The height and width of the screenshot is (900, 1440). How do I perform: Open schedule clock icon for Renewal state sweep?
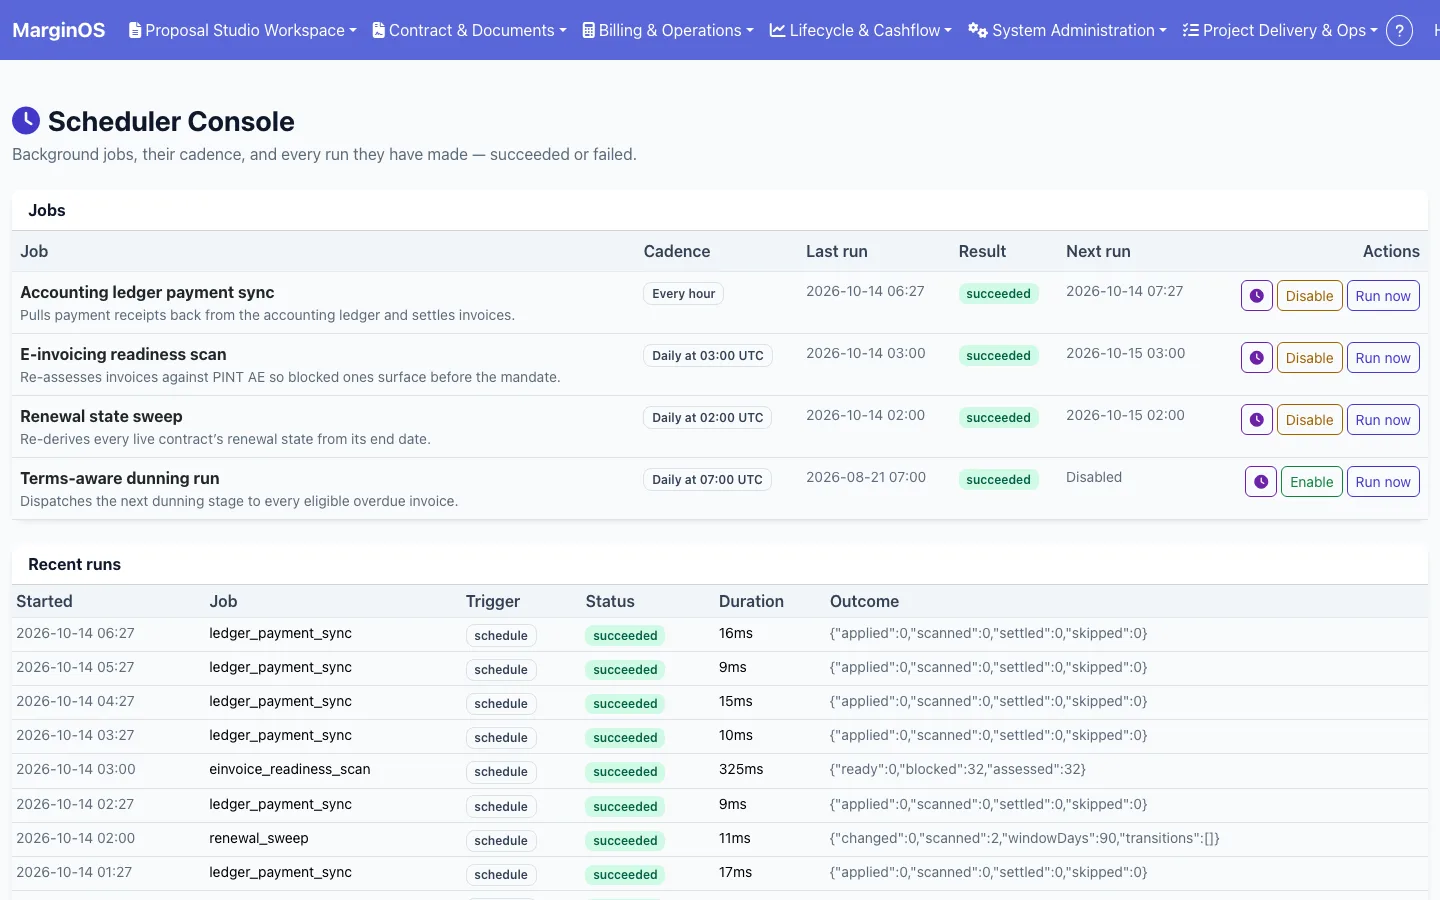(1257, 420)
